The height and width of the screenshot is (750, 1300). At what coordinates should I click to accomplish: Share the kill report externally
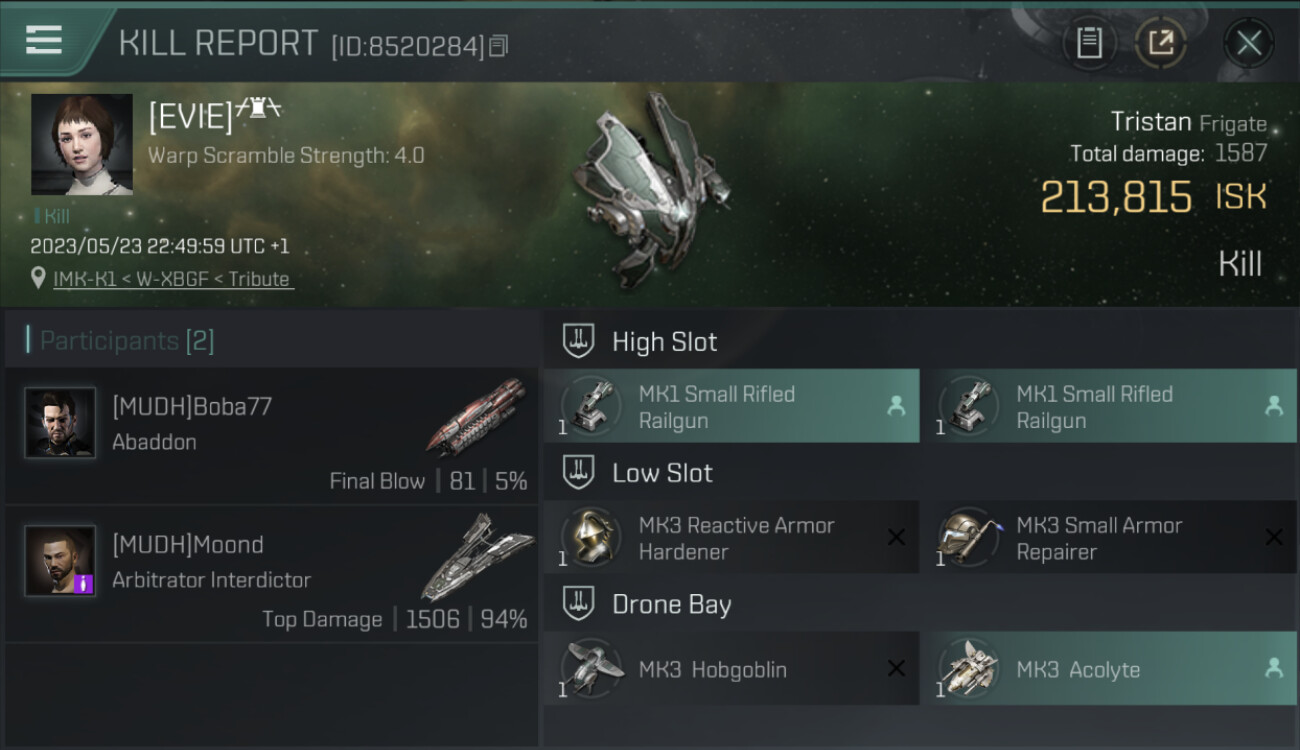click(1161, 43)
